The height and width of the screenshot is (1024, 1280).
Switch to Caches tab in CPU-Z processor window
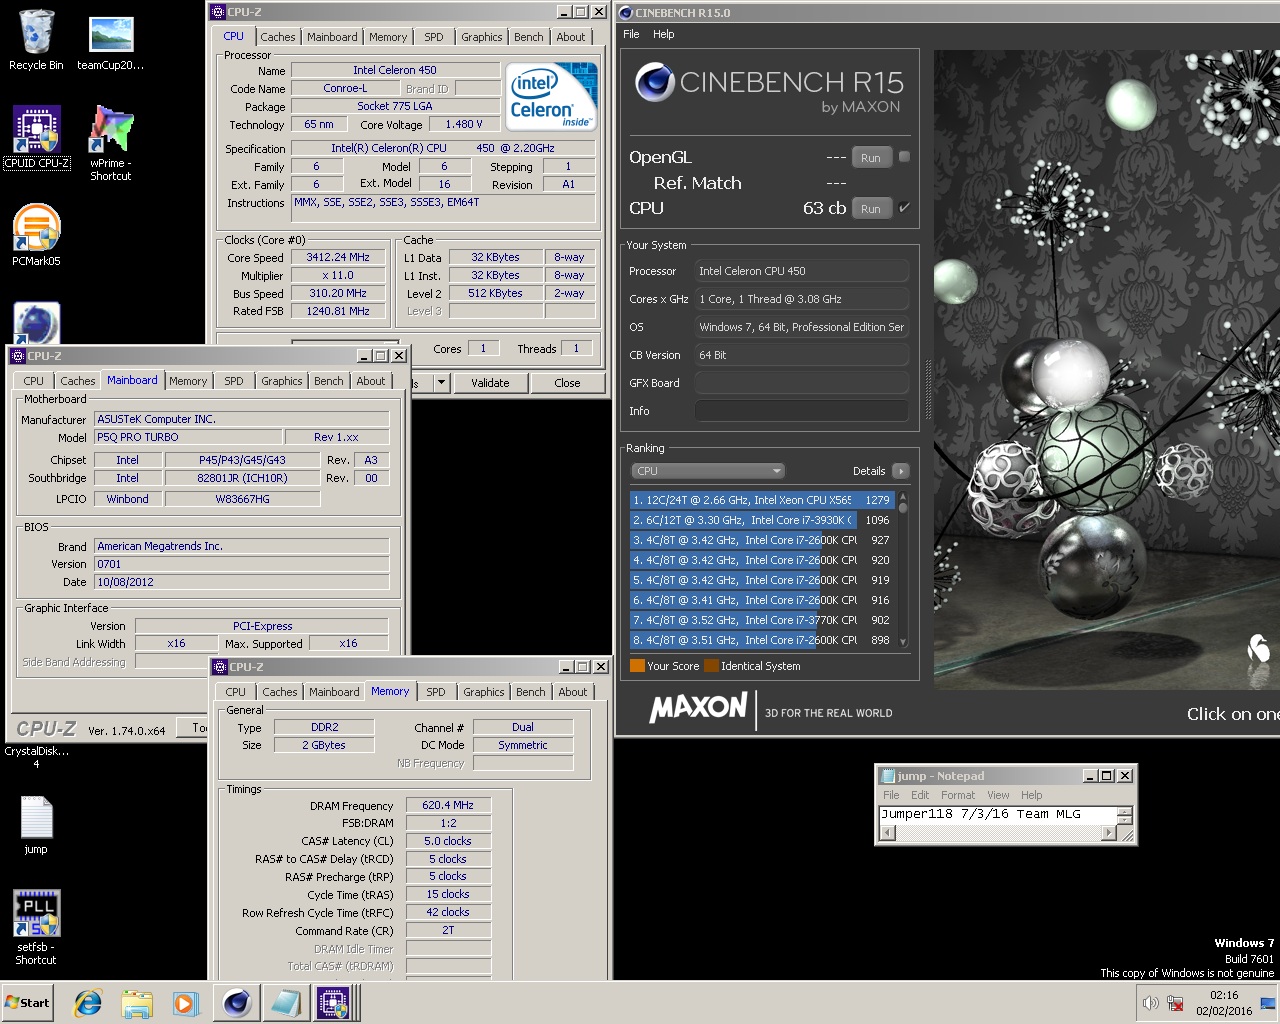pos(278,37)
